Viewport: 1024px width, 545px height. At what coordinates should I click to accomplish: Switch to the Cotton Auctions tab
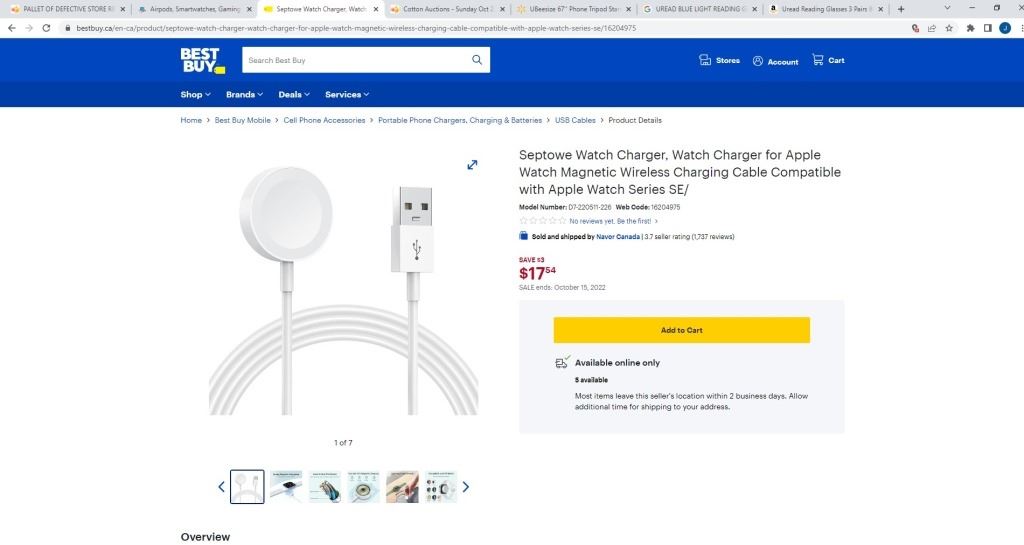[x=442, y=9]
